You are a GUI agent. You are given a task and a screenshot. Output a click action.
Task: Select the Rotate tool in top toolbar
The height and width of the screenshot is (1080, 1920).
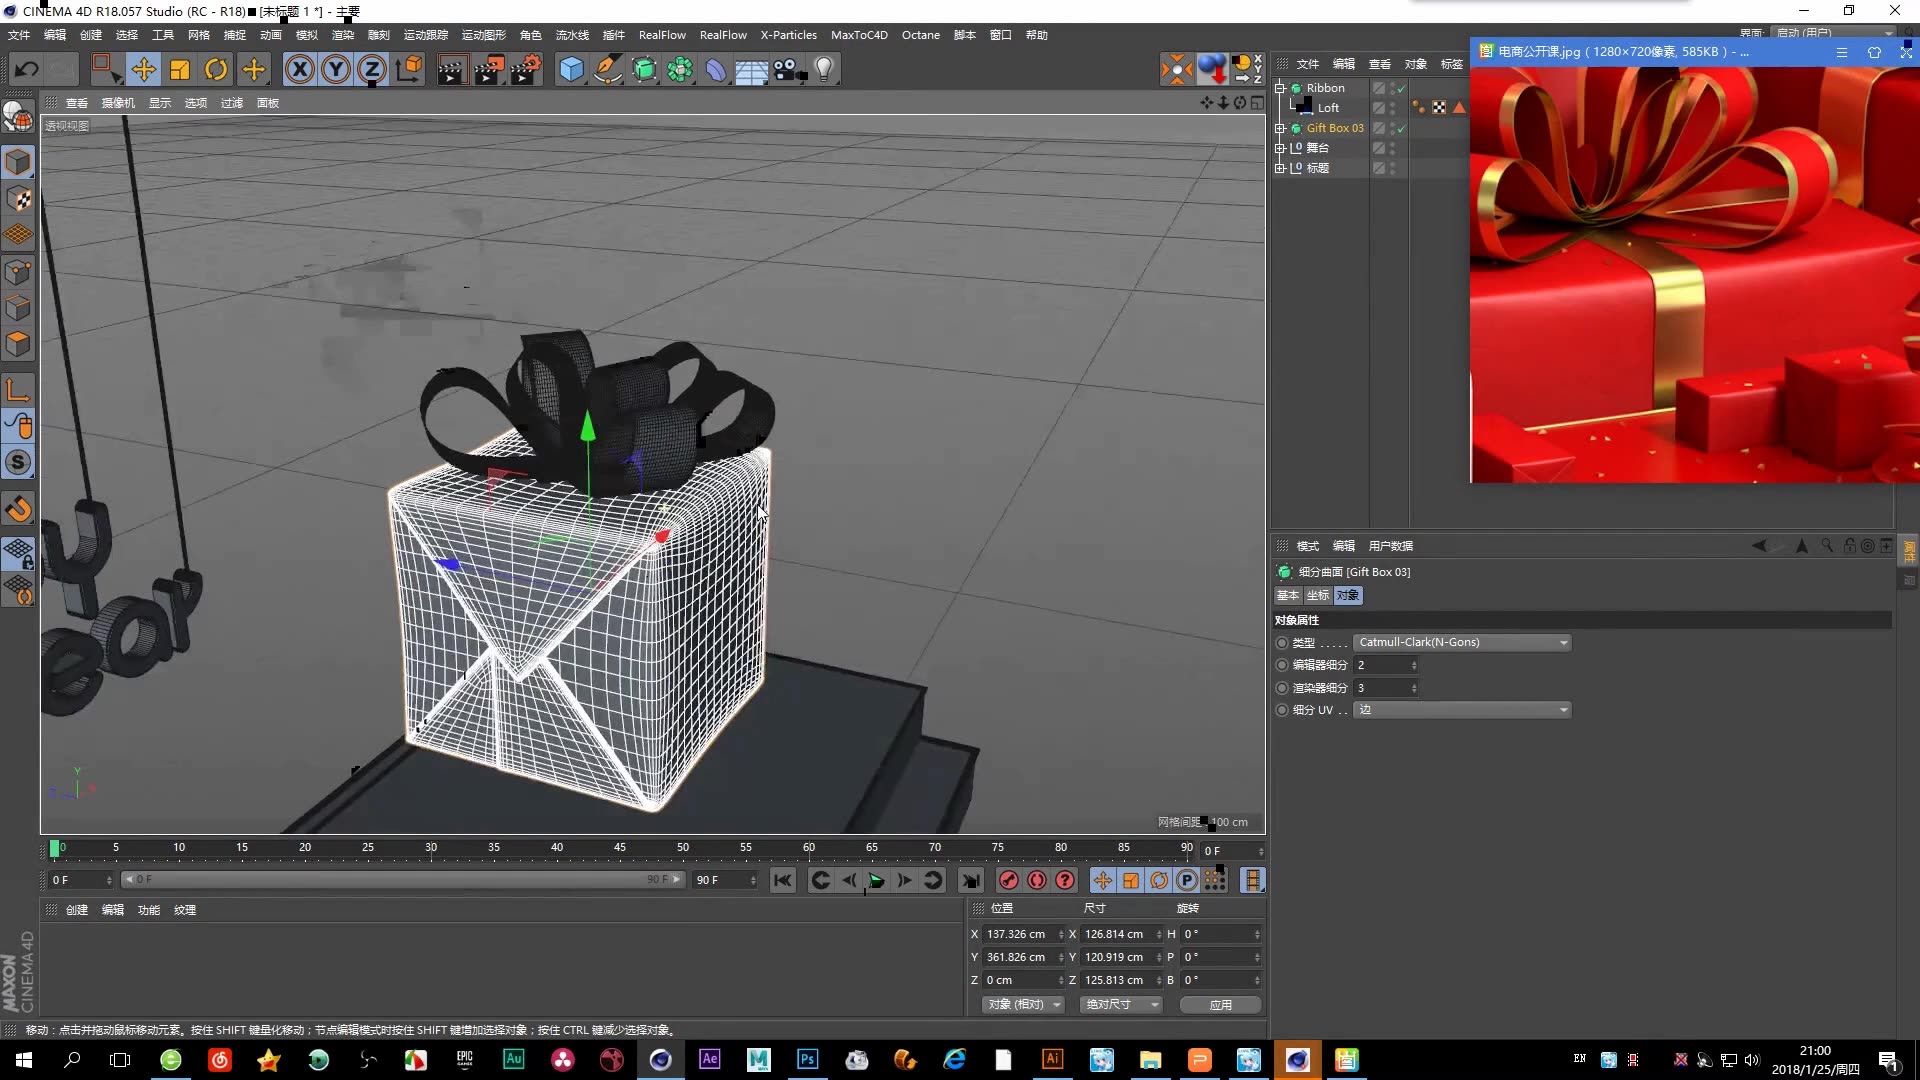pyautogui.click(x=216, y=69)
